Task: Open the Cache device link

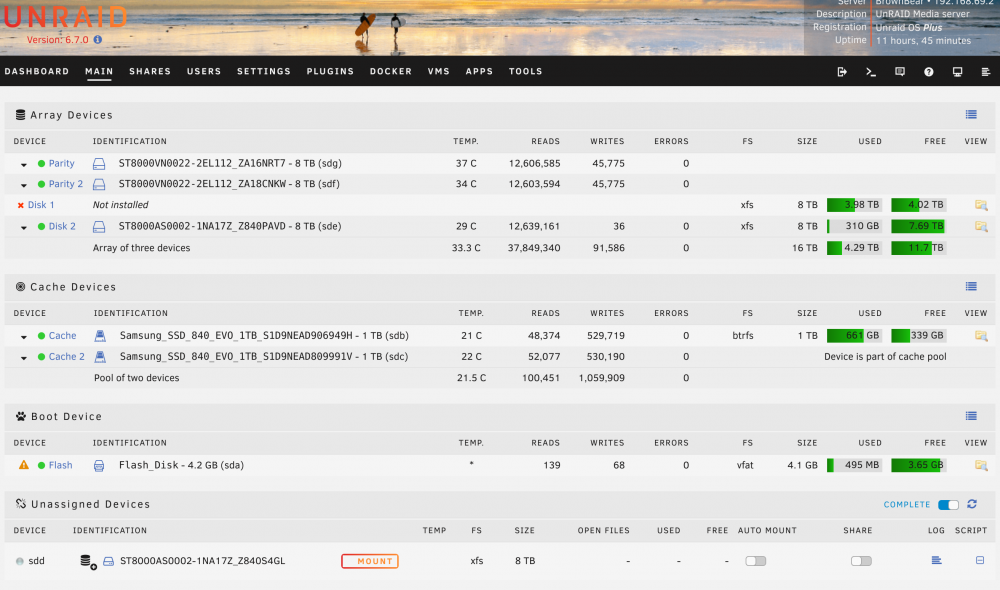Action: [x=62, y=336]
